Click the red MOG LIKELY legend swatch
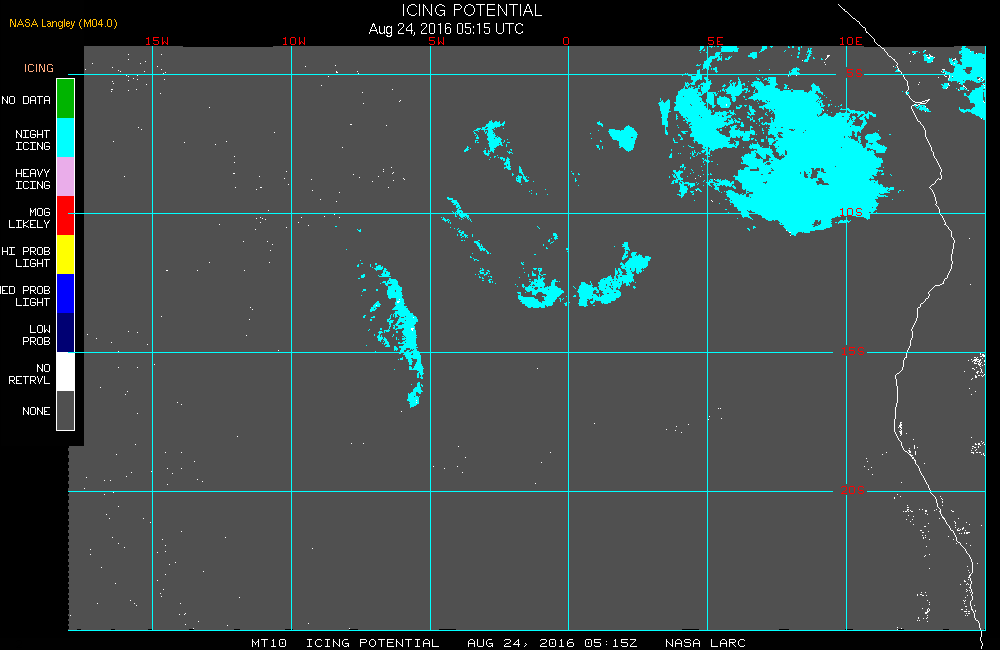The width and height of the screenshot is (1000, 650). 66,216
